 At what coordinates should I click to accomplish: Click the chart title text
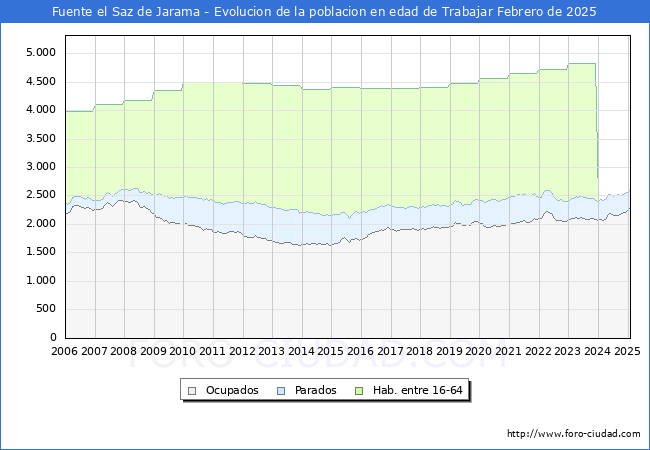tap(324, 12)
